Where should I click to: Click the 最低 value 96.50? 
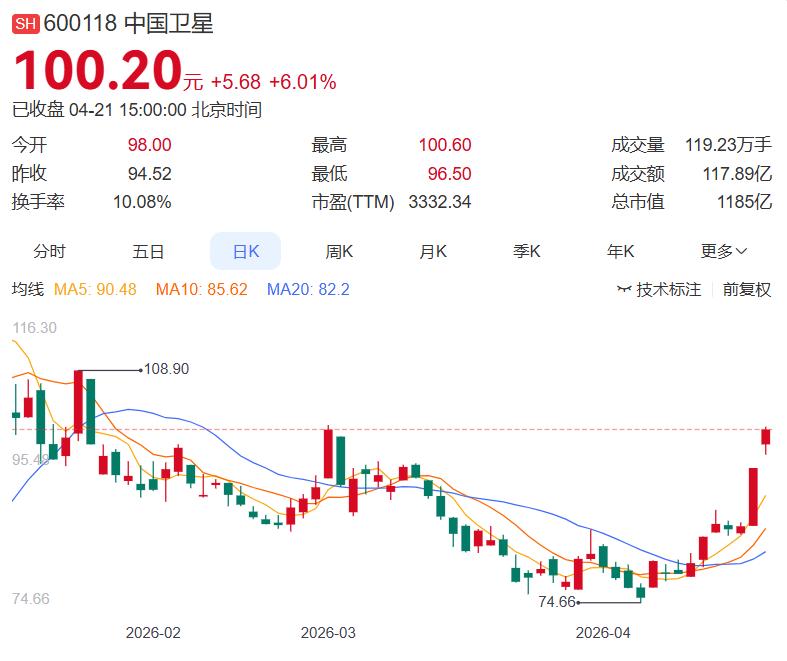click(449, 174)
